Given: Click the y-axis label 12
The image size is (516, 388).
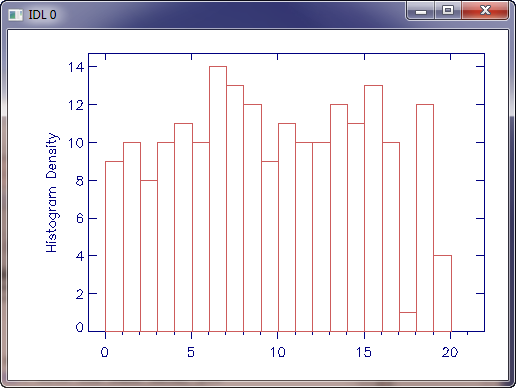Looking at the screenshot, I should click(76, 105).
